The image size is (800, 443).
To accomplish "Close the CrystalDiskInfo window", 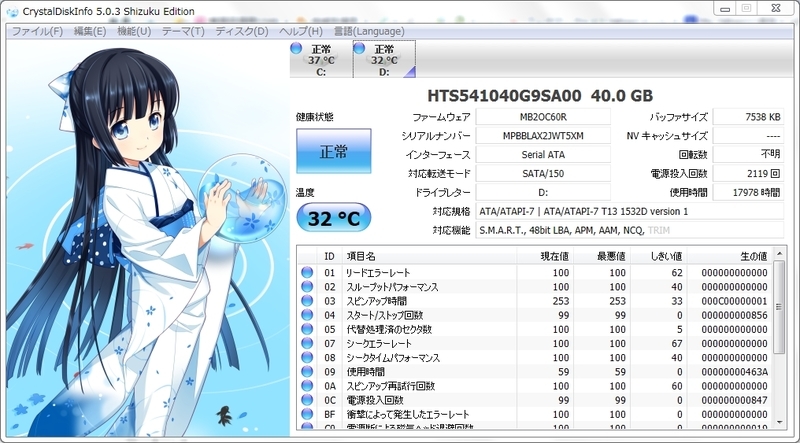I will coord(776,8).
